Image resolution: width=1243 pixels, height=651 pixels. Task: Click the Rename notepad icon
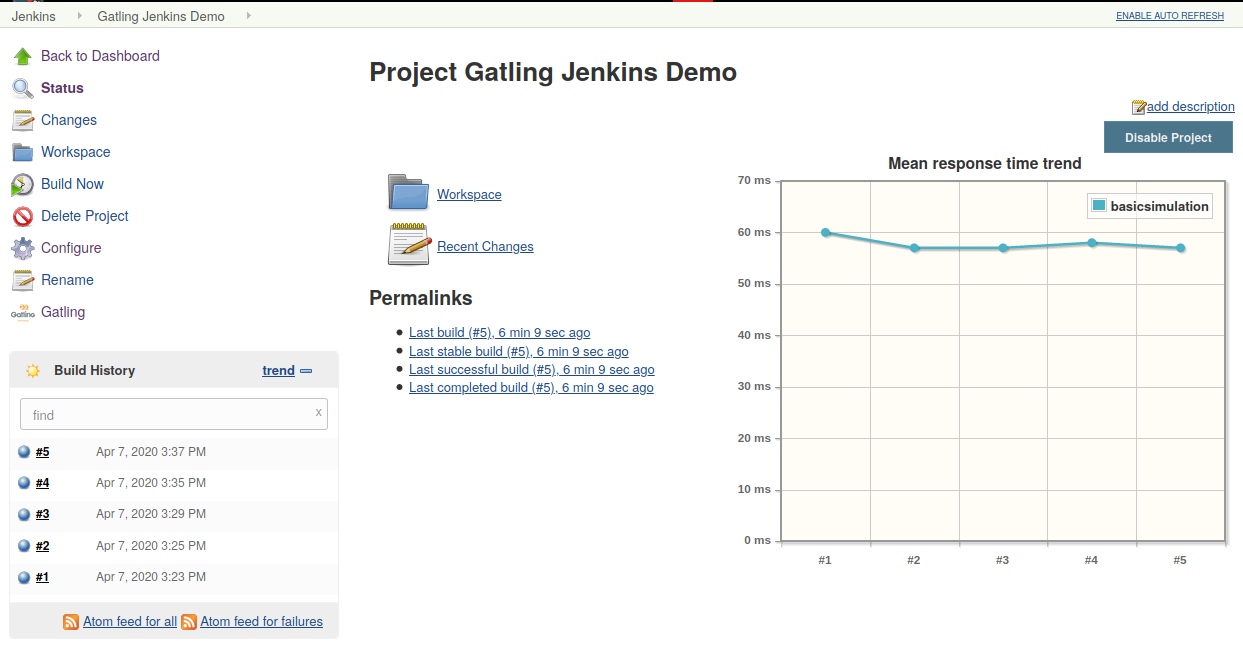[23, 280]
